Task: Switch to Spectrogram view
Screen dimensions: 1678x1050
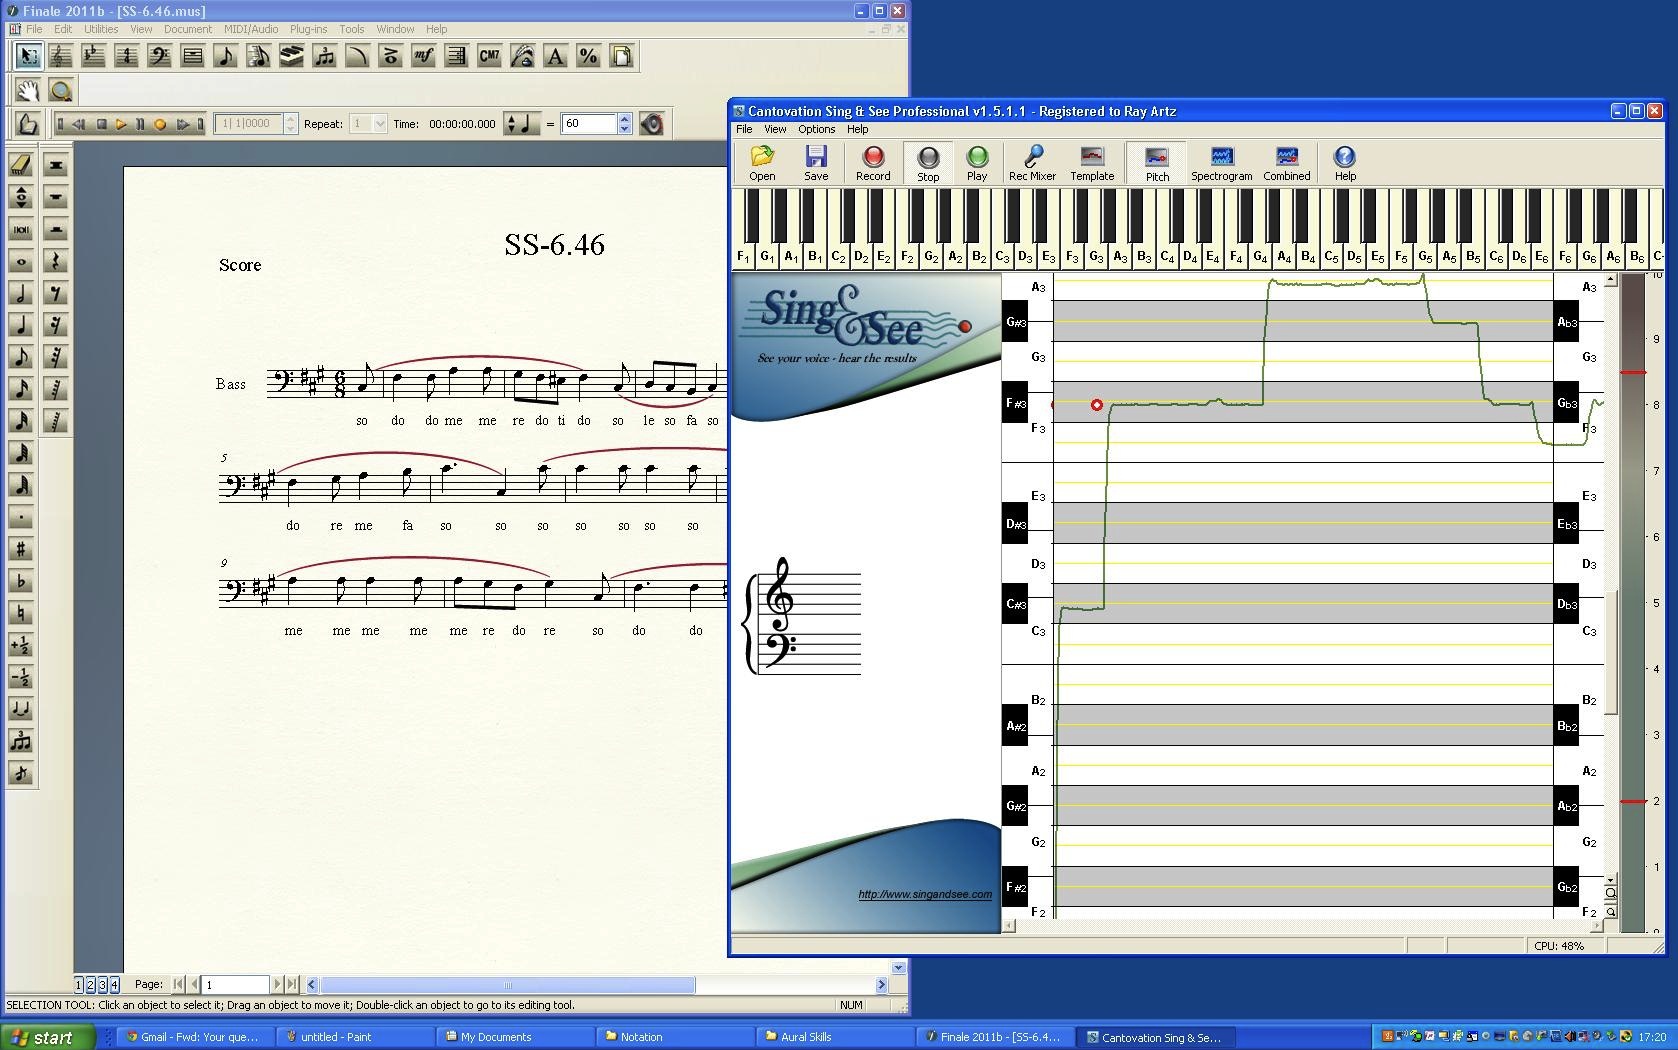Action: point(1221,163)
